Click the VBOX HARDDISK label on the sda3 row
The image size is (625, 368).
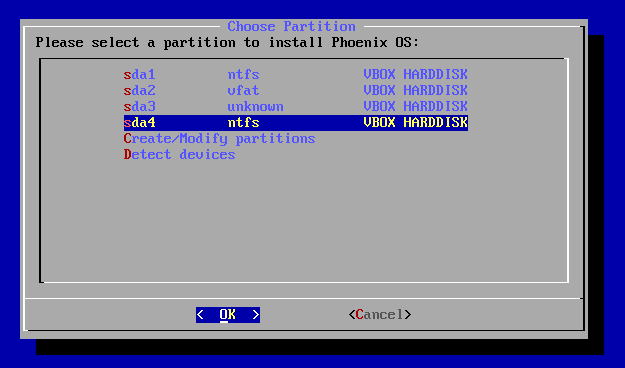pos(415,106)
